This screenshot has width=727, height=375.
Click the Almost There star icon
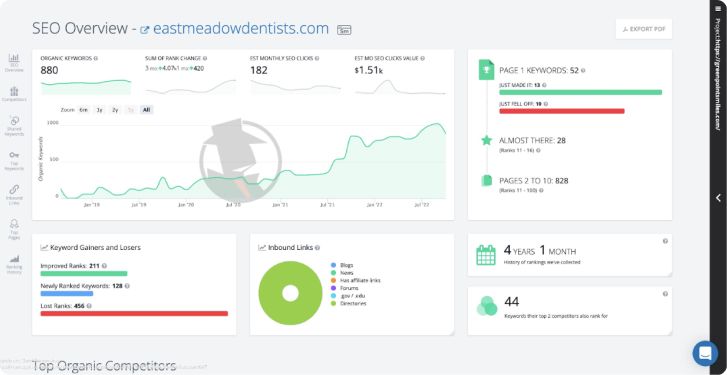[x=486, y=140]
